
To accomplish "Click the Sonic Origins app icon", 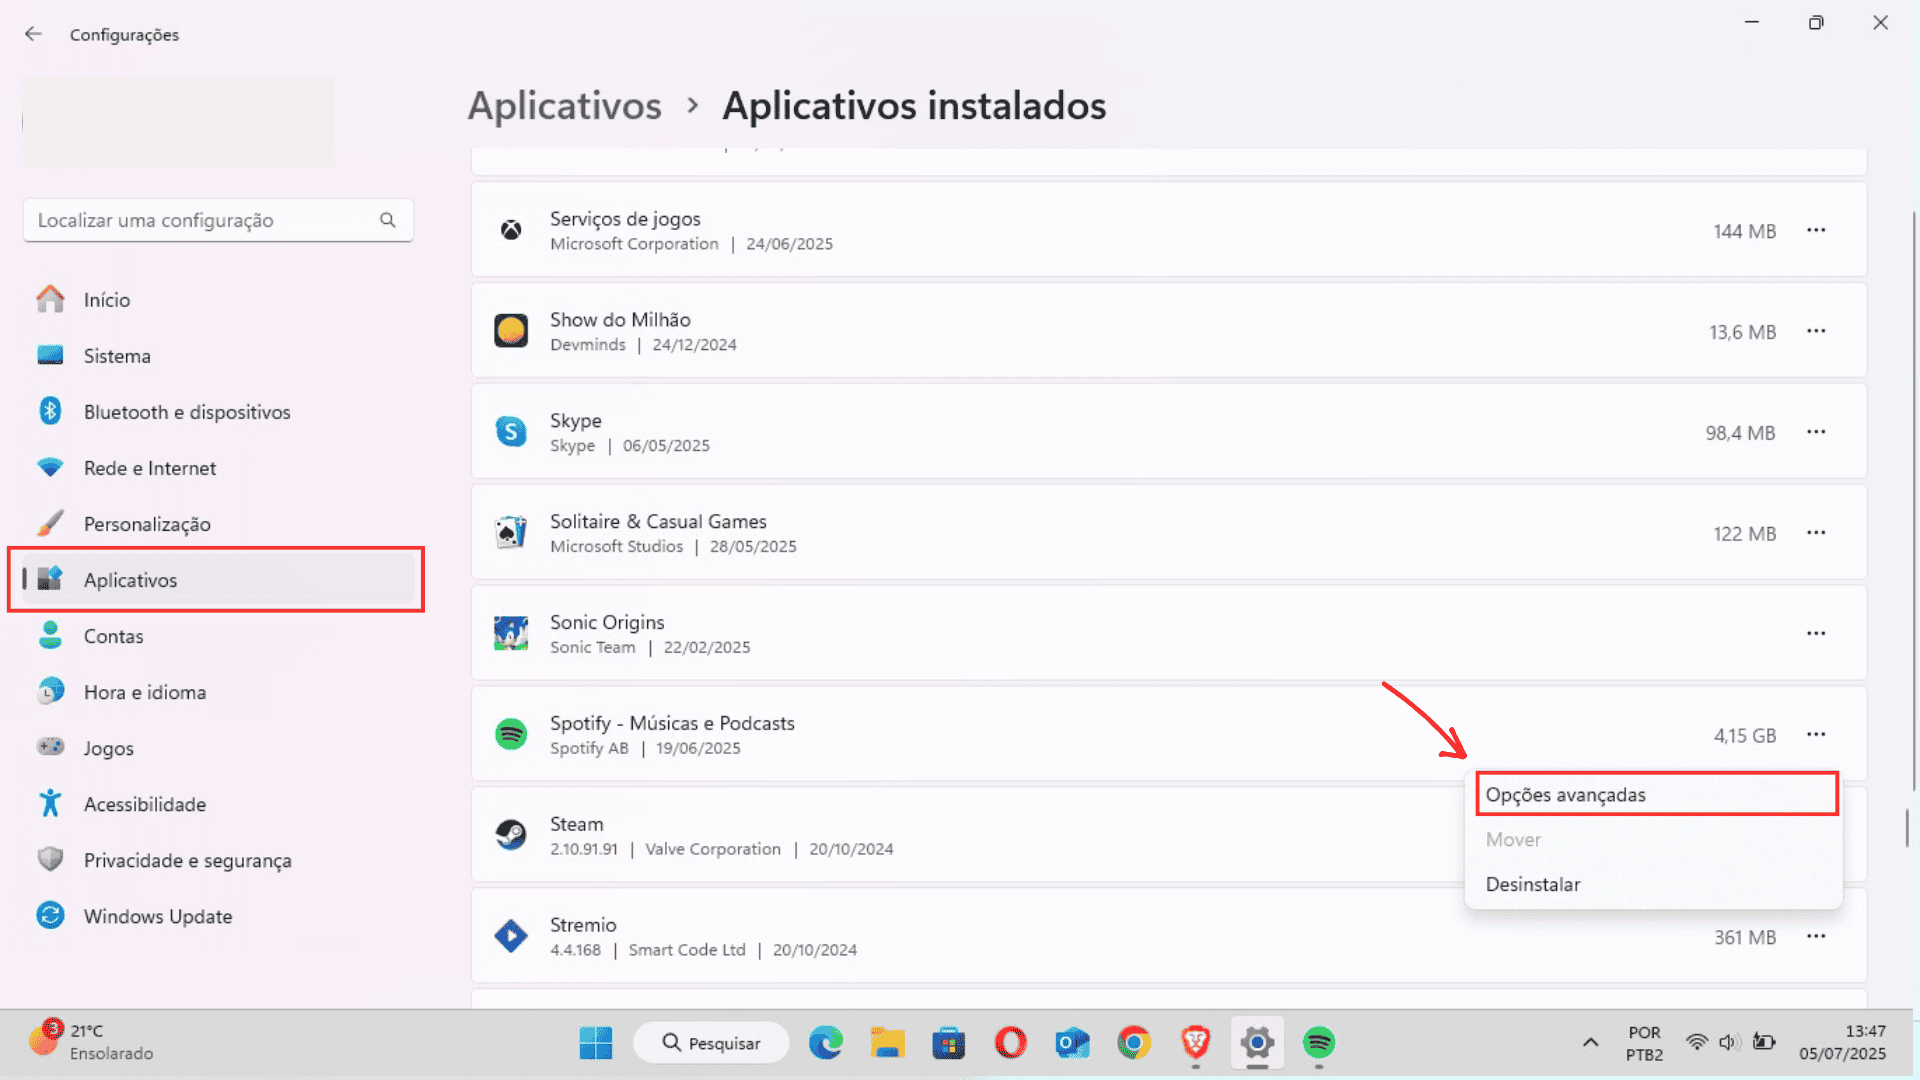I will pos(511,634).
